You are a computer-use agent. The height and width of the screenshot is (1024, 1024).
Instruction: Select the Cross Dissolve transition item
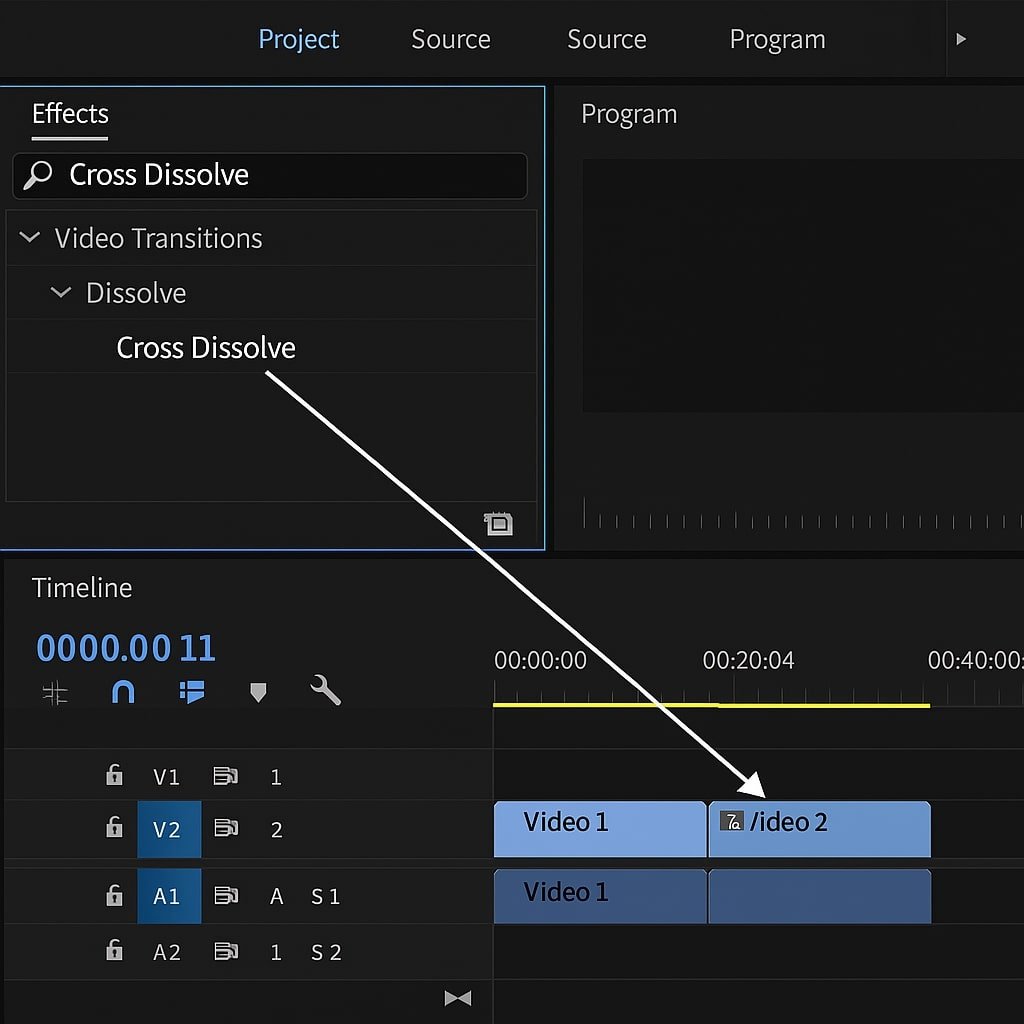pos(206,347)
